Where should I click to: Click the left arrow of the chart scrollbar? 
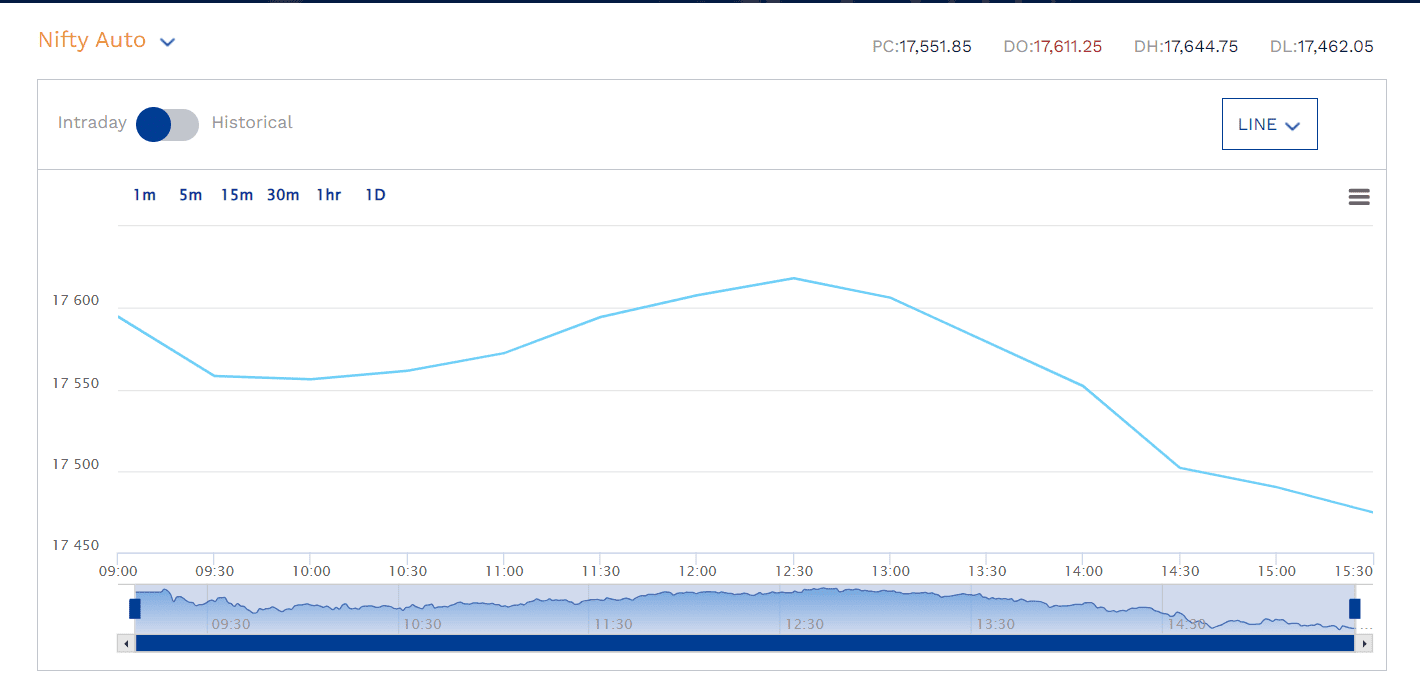(x=126, y=643)
